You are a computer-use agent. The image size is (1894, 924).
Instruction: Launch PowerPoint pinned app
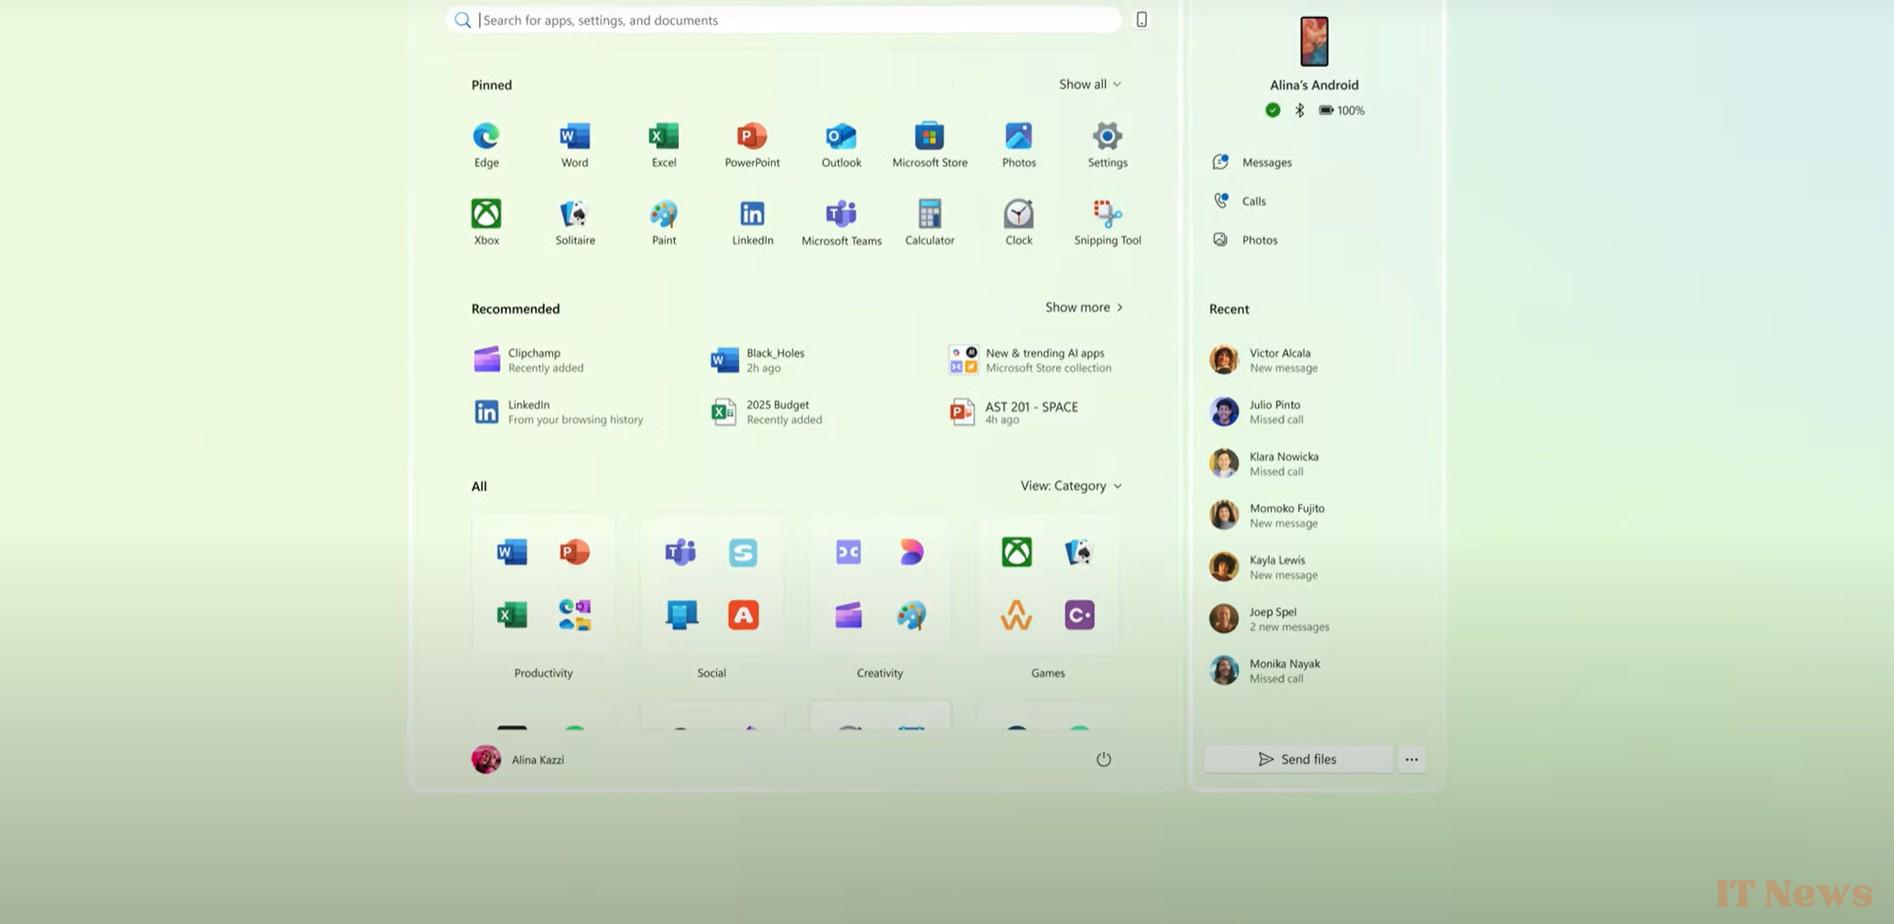[x=752, y=144]
